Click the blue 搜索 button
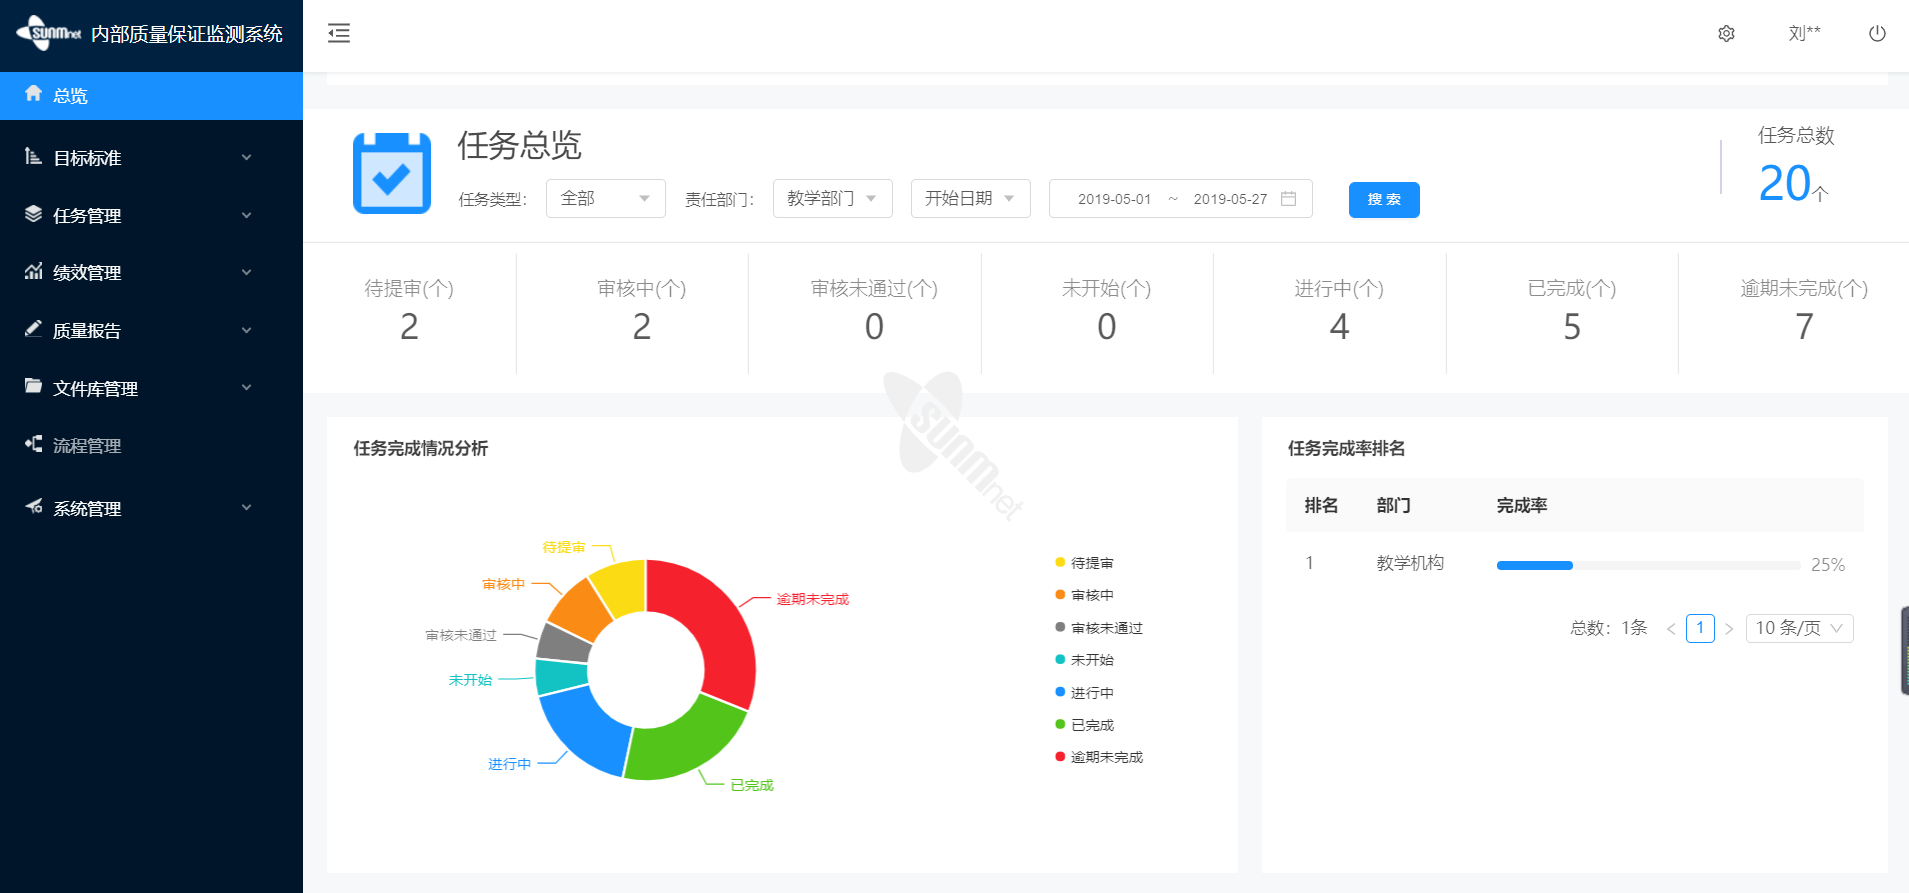The width and height of the screenshot is (1909, 893). pyautogui.click(x=1383, y=200)
